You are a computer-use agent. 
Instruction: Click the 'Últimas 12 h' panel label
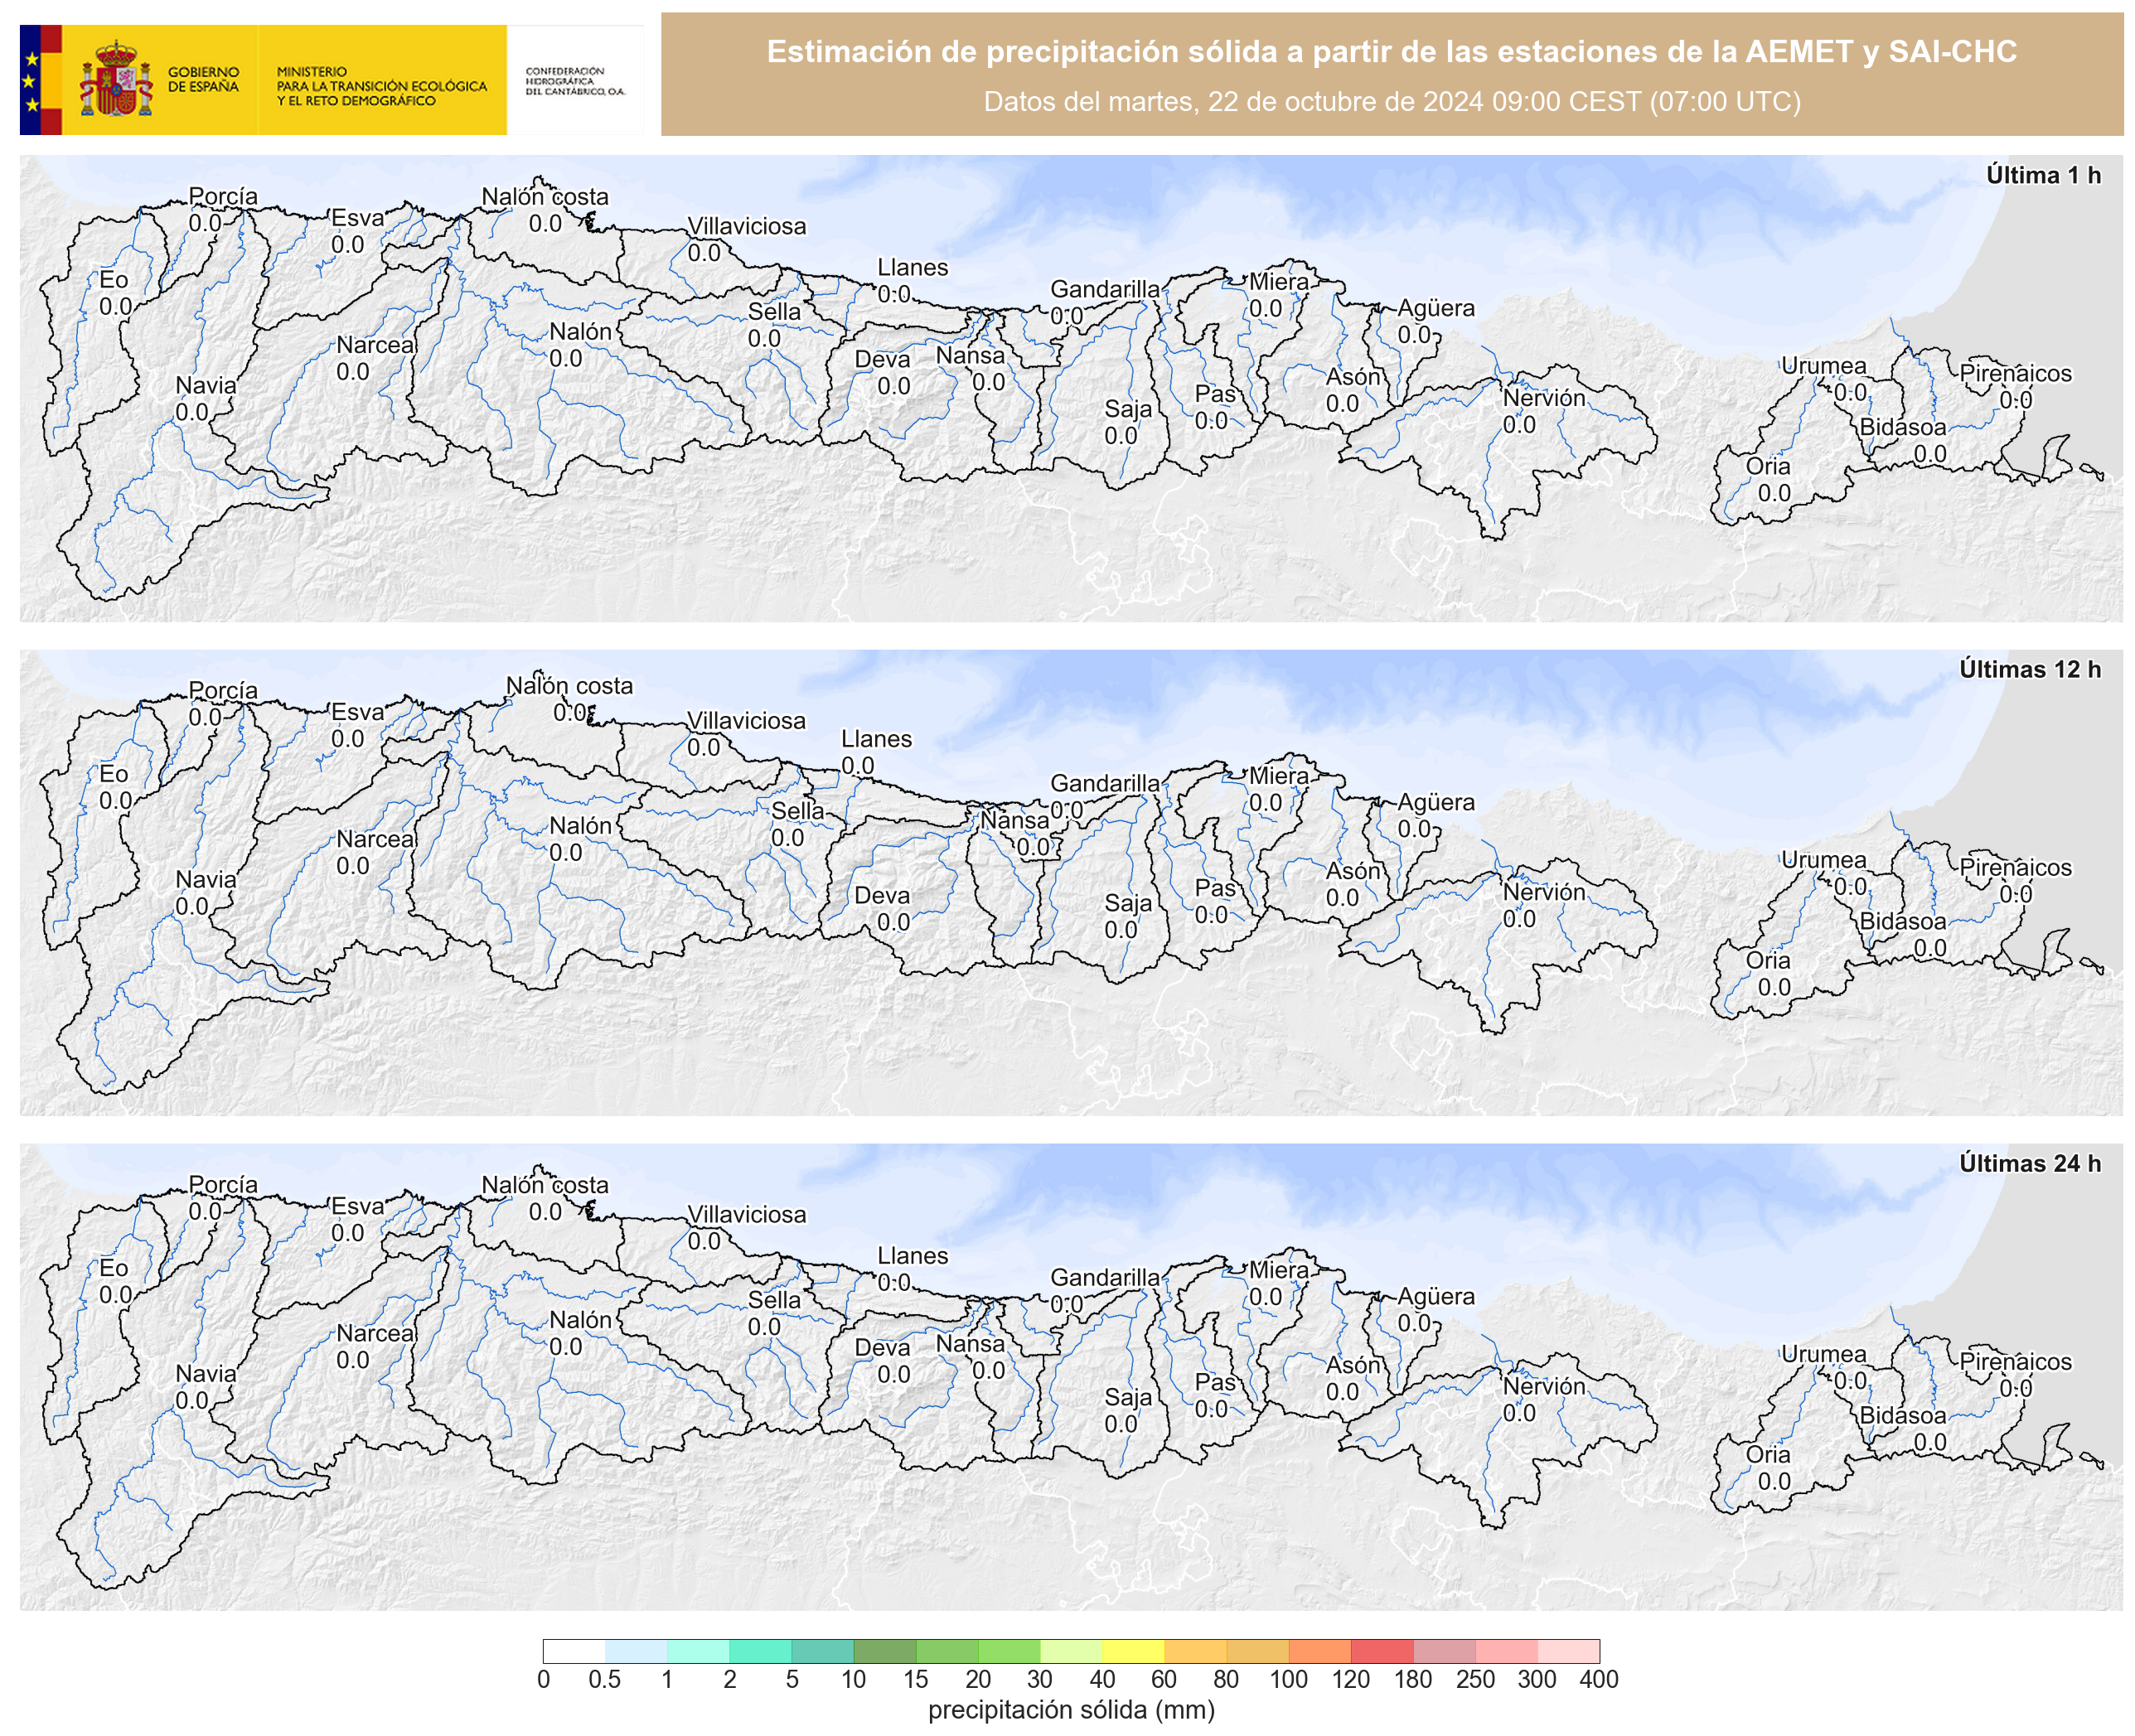(2030, 669)
